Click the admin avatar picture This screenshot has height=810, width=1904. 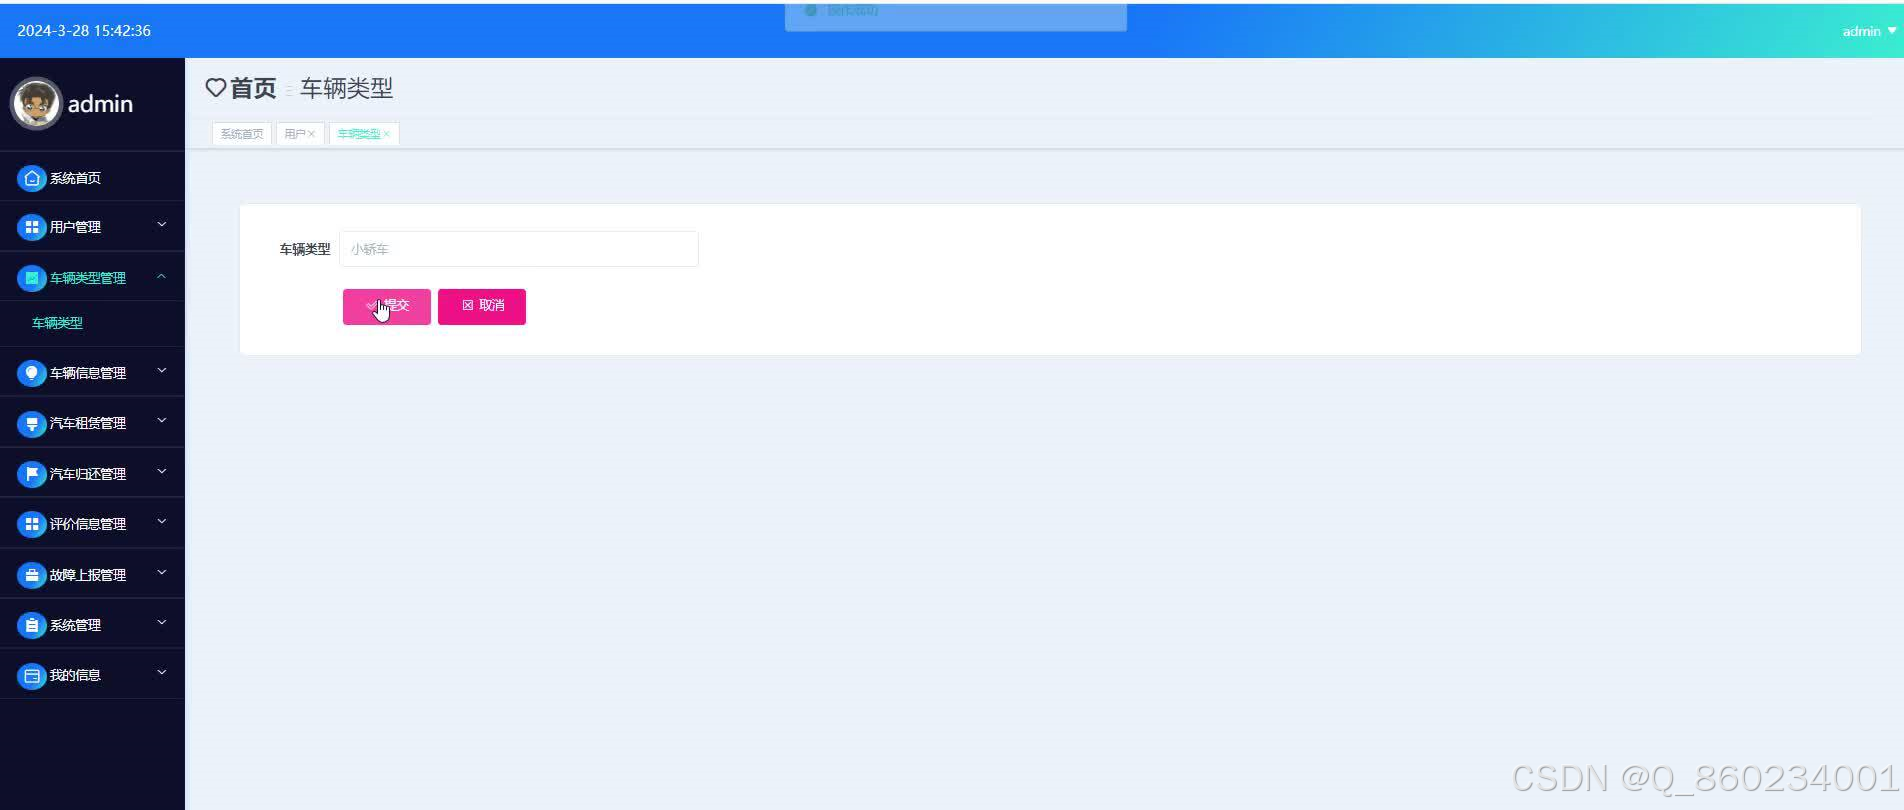coord(36,104)
